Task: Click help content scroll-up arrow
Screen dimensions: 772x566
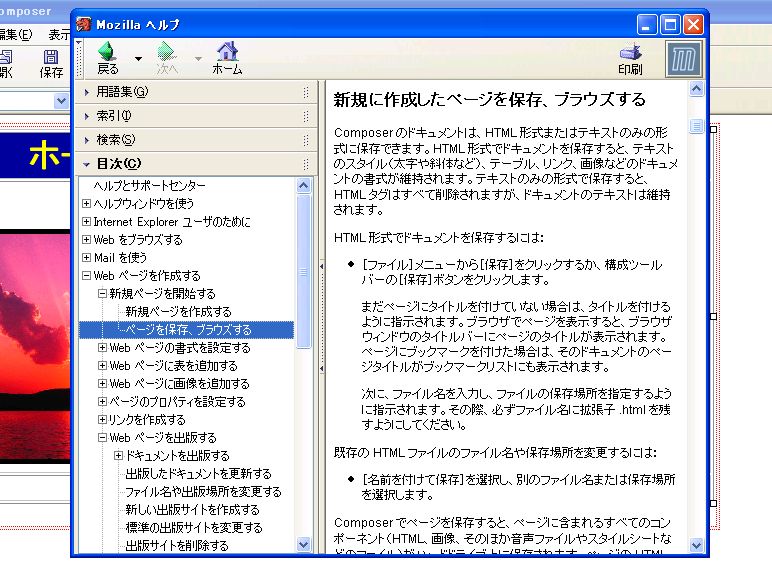Action: tap(696, 89)
